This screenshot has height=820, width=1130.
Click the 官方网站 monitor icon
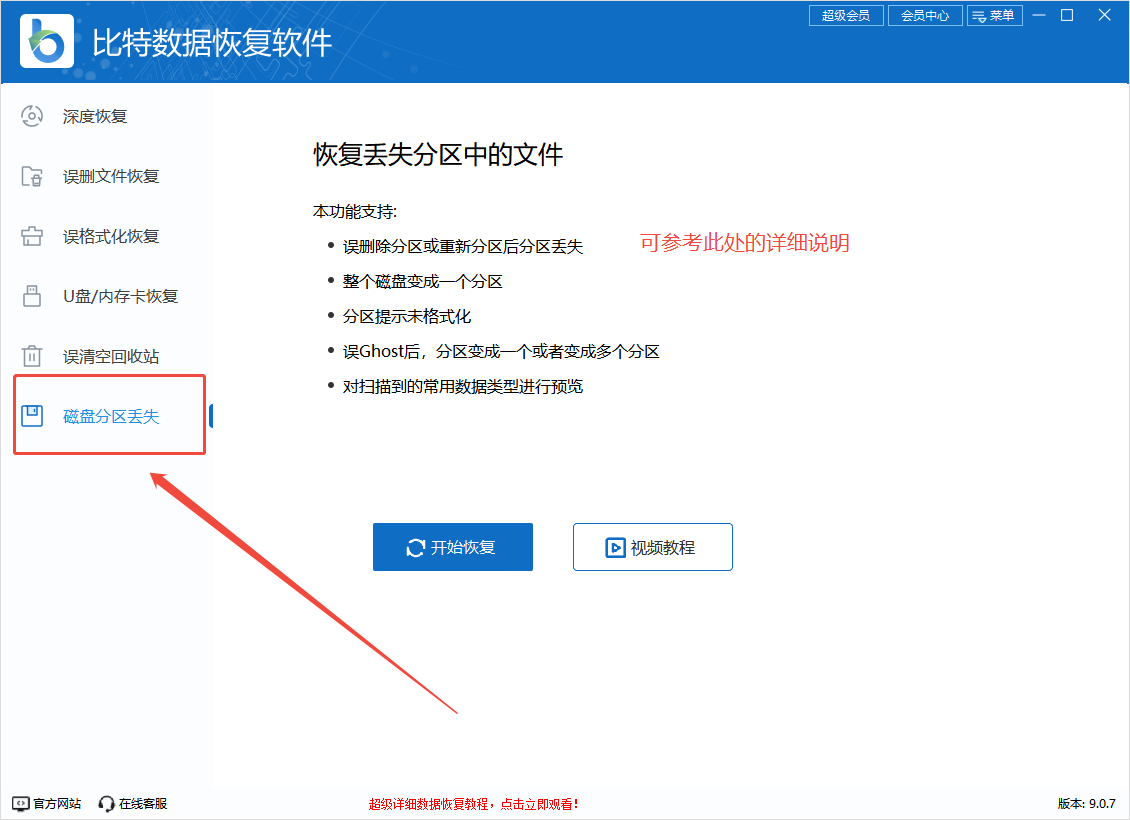click(21, 803)
